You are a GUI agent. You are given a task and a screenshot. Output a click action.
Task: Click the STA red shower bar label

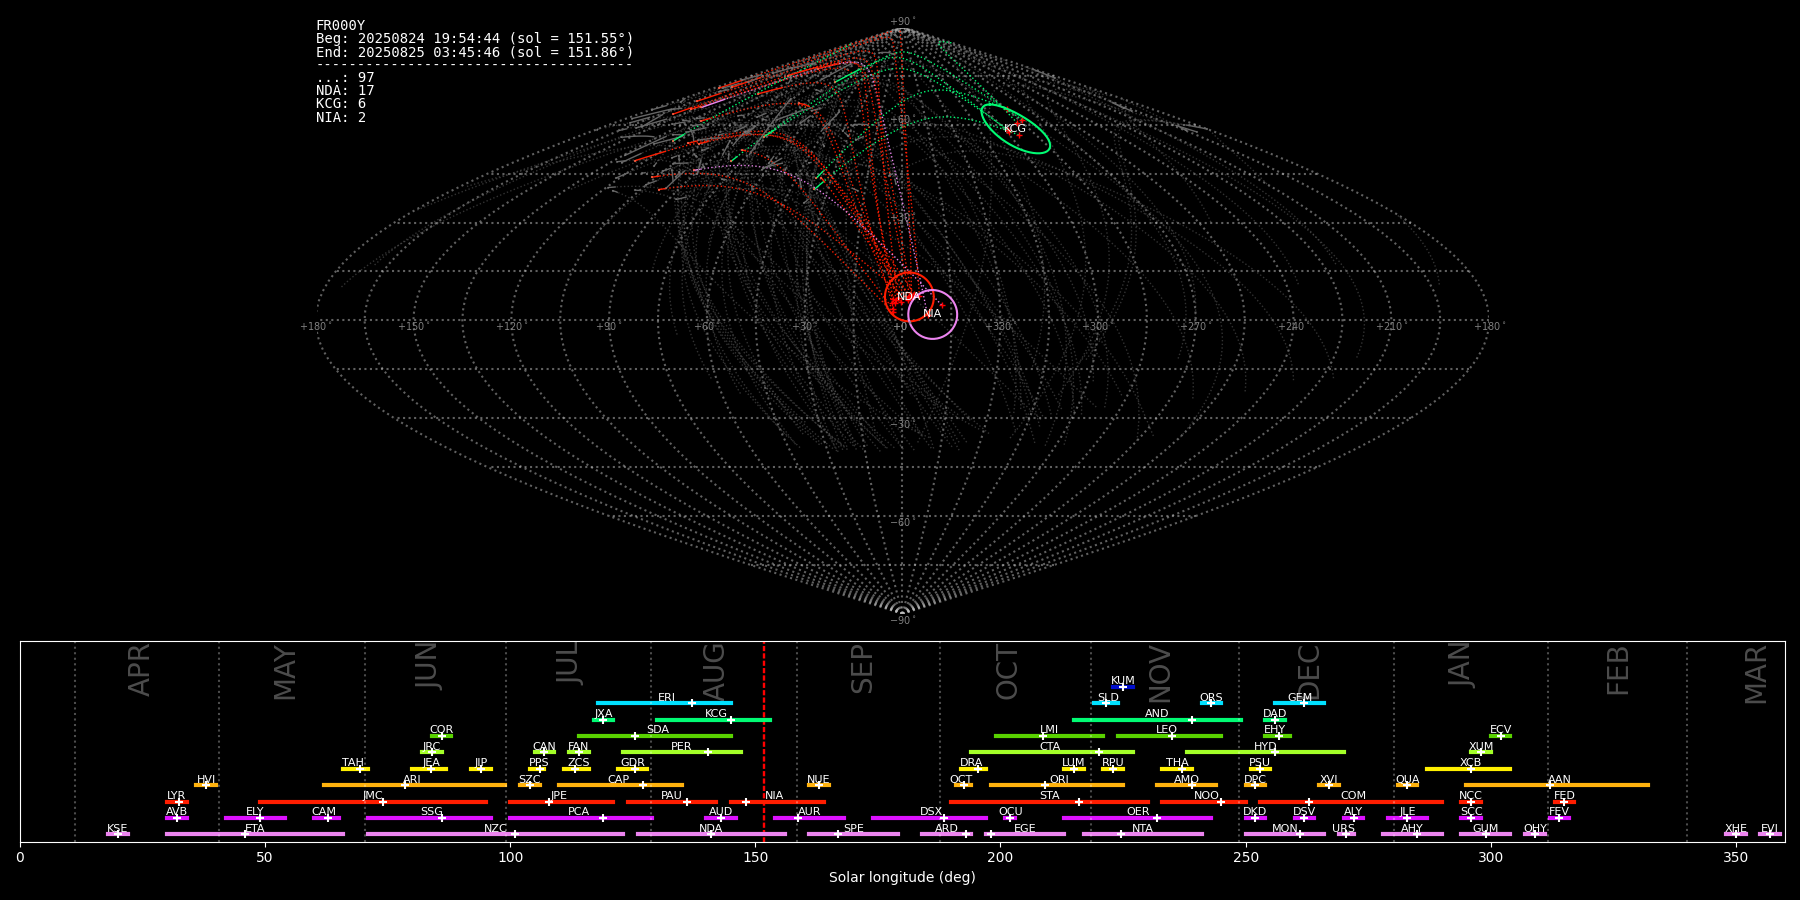1049,796
